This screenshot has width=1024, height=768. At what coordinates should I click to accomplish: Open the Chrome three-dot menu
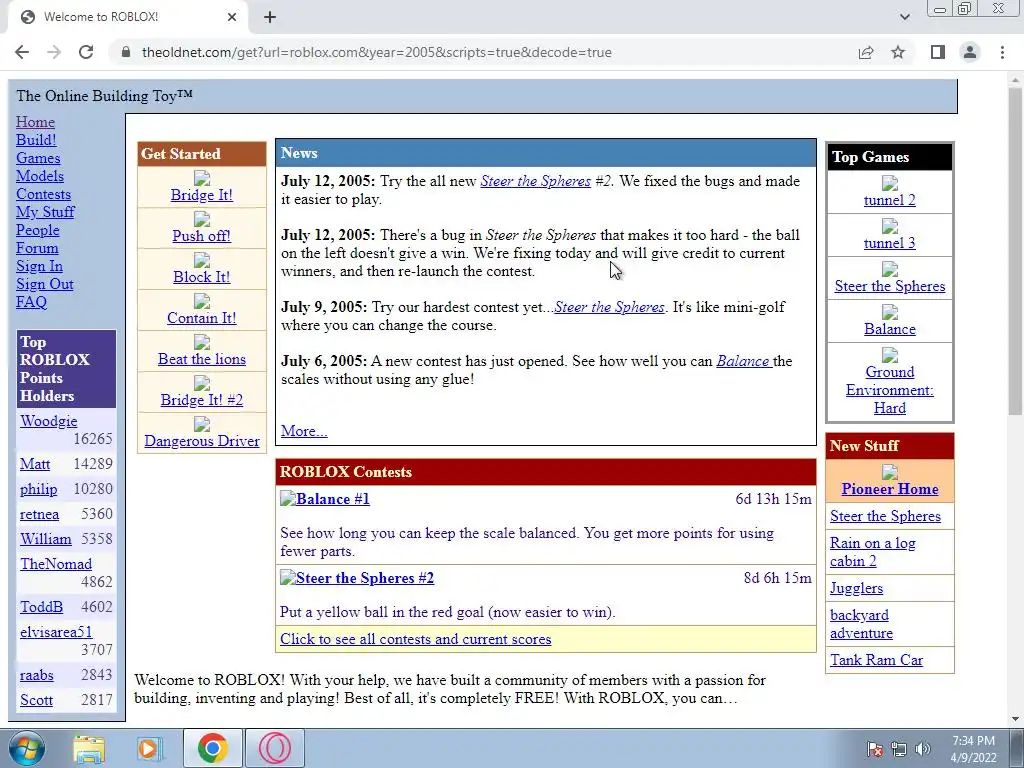pos(1002,52)
